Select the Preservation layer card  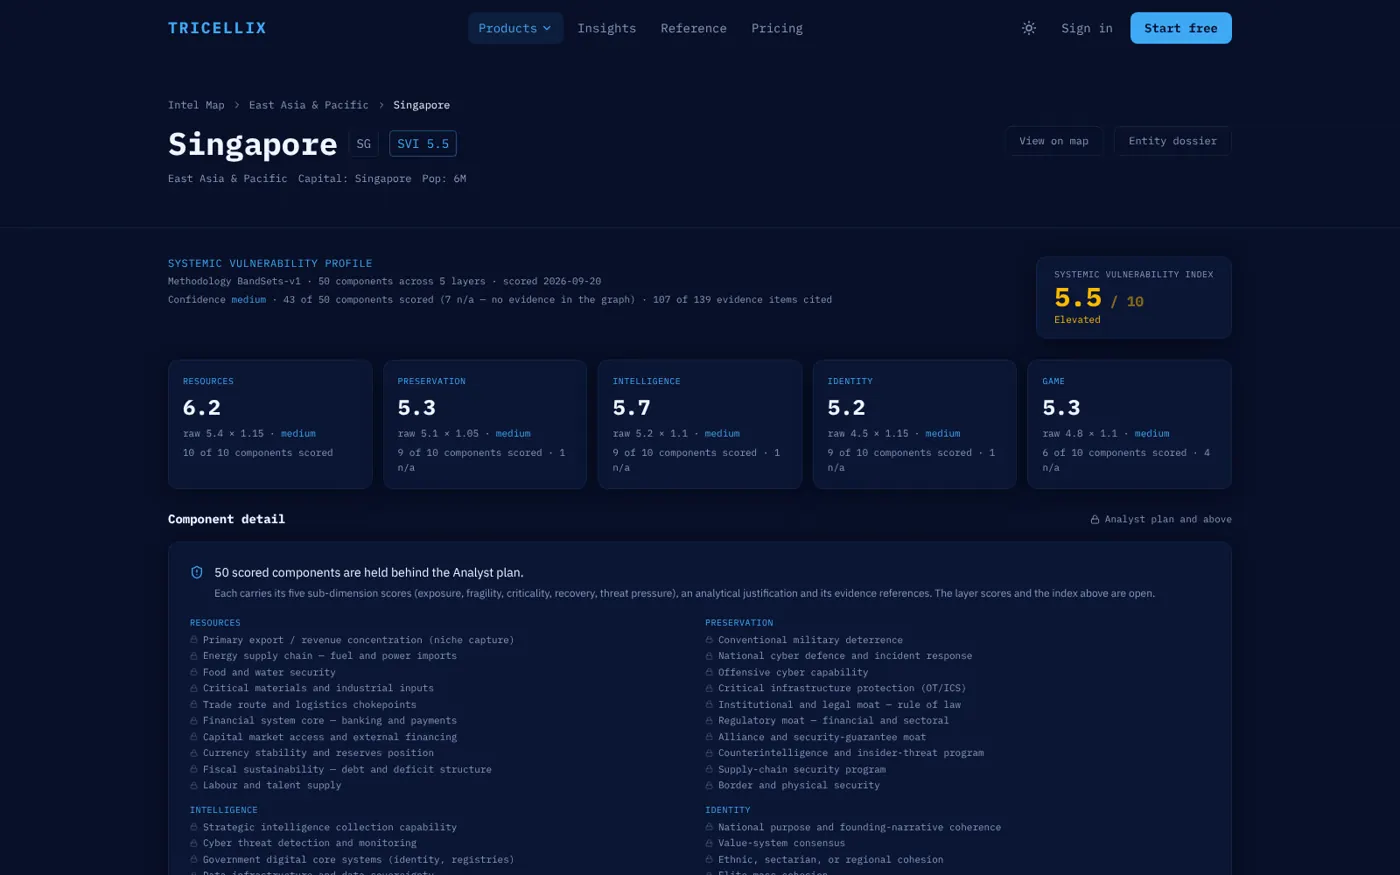tap(485, 424)
